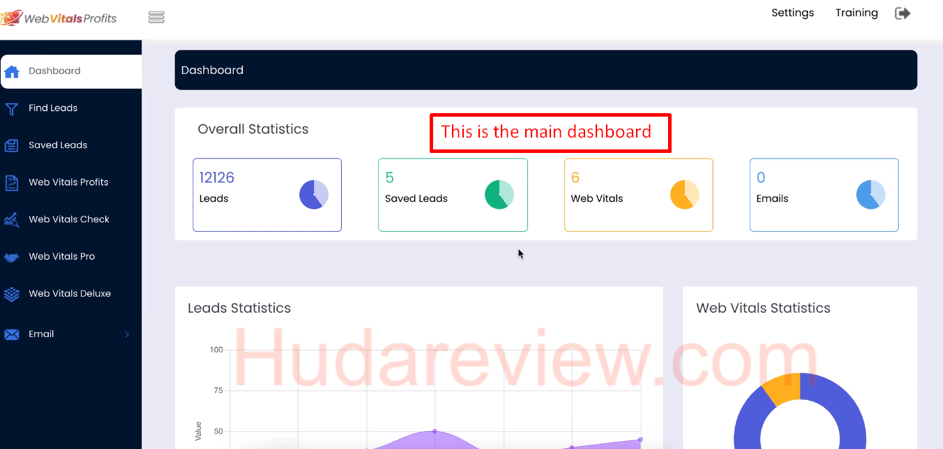This screenshot has height=449, width=943.
Task: Click the Leads Statistics heading
Action: (239, 308)
